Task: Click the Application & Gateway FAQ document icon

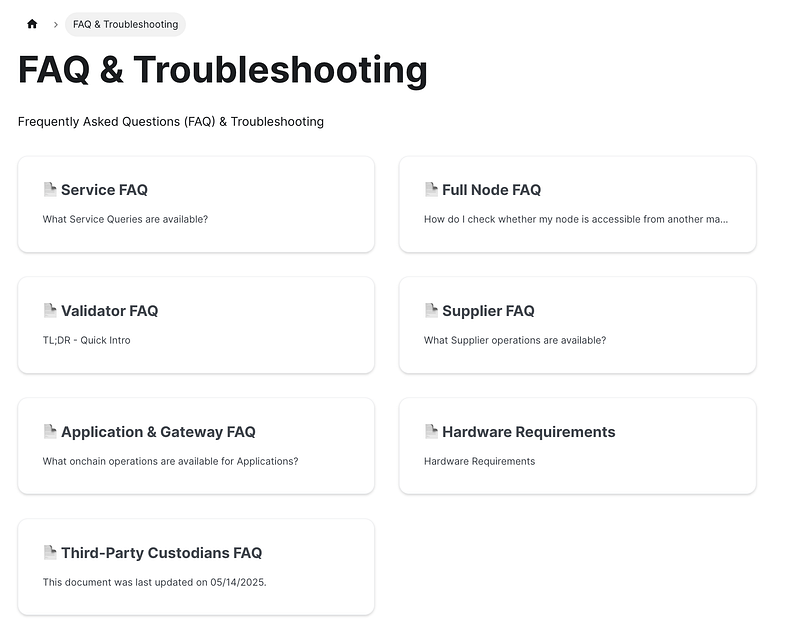Action: point(50,431)
